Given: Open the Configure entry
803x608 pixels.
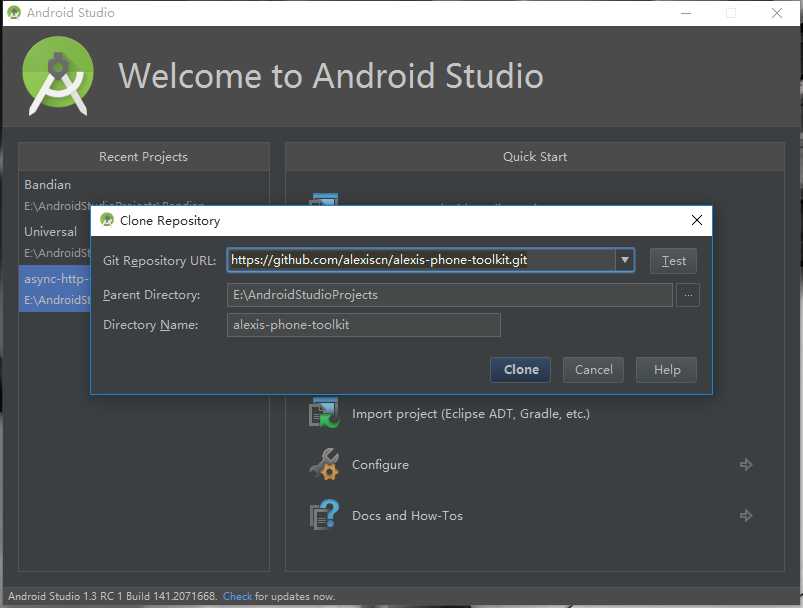Looking at the screenshot, I should tap(380, 465).
